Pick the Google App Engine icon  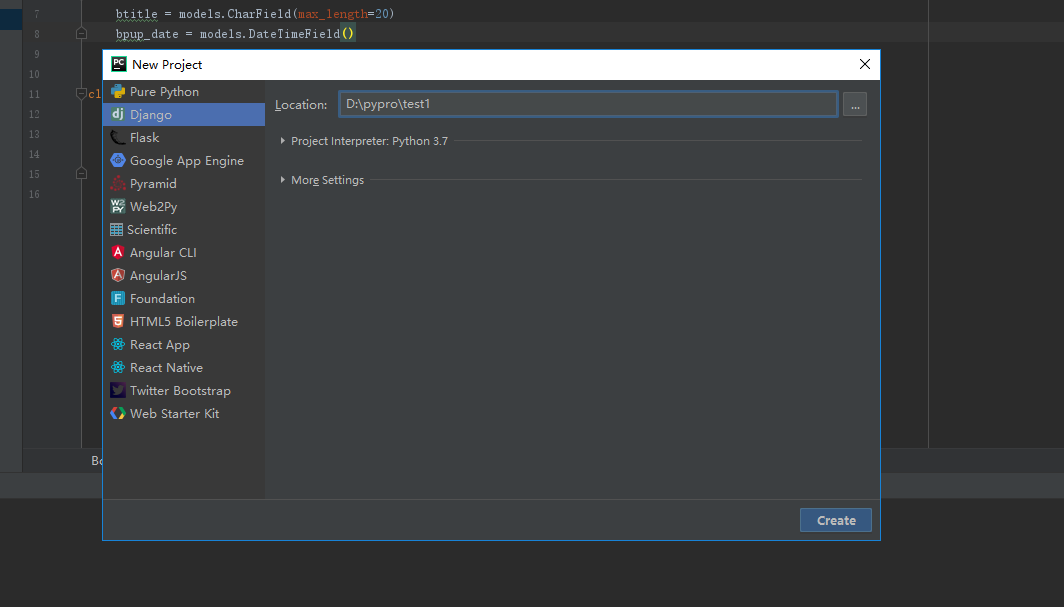tap(118, 160)
